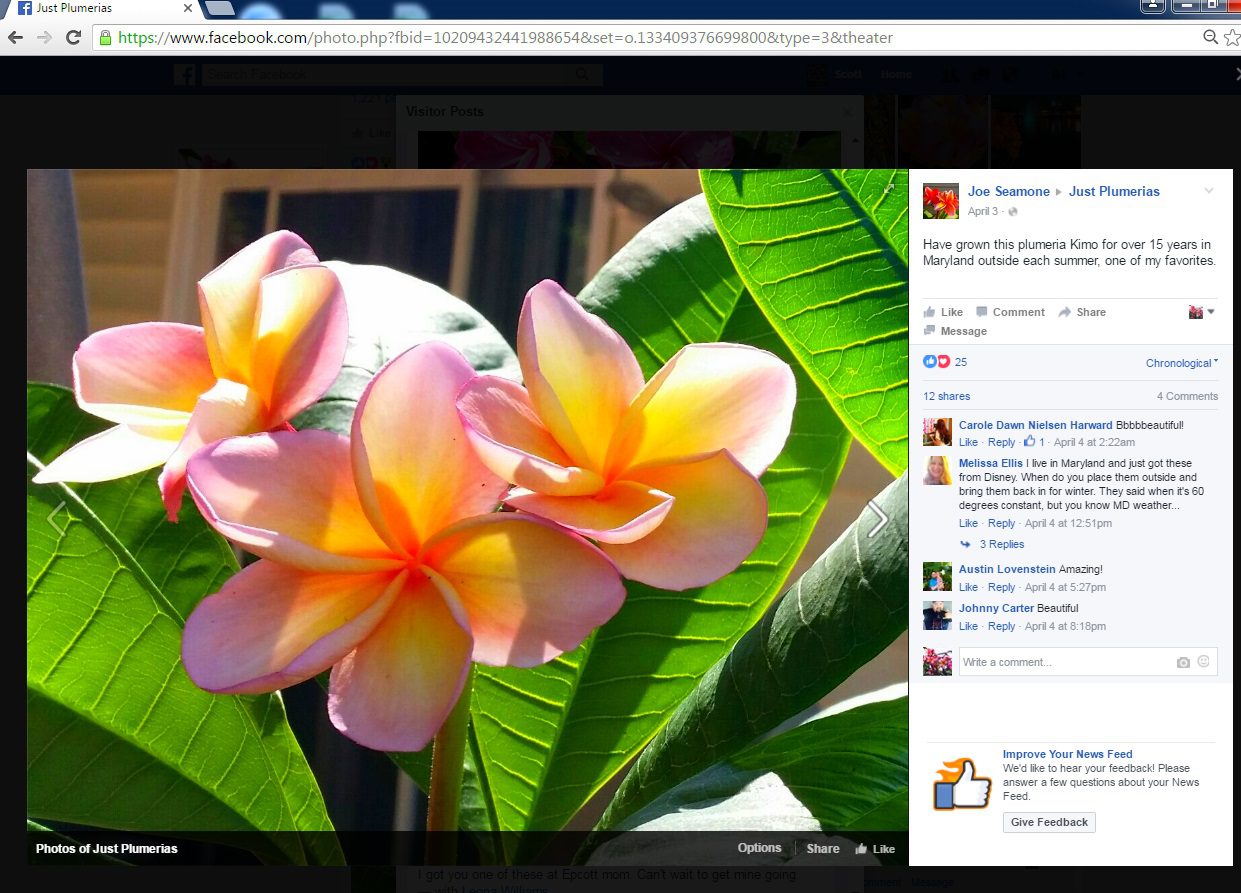Open the emoji picker in comment box
Screen dimensions: 1241x893
click(x=1203, y=662)
